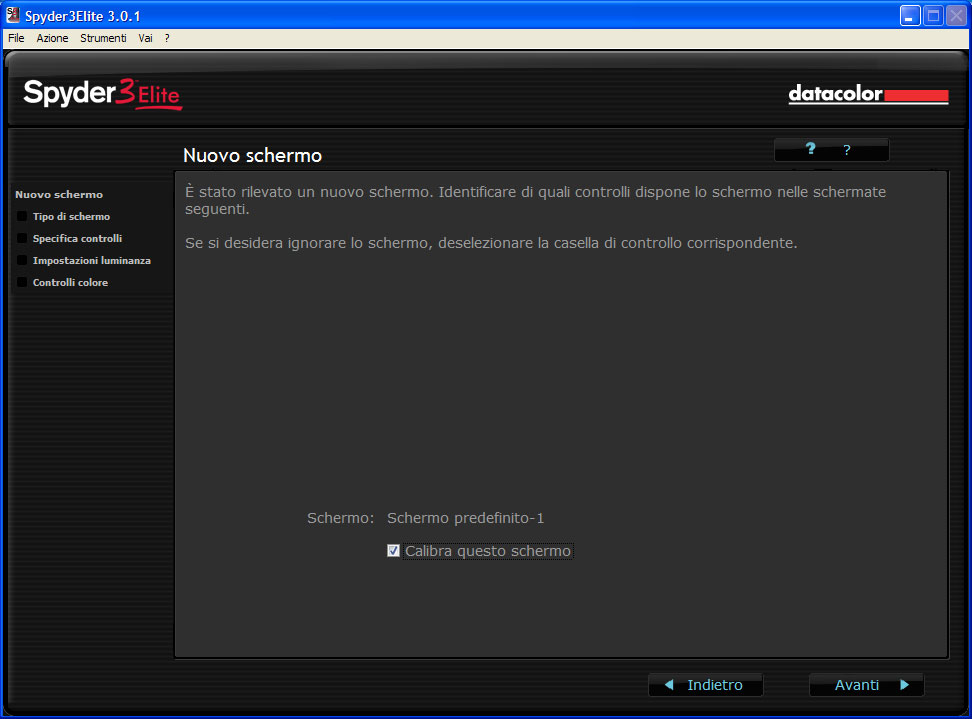The image size is (972, 719).
Task: Open the Vai menu
Action: 145,38
